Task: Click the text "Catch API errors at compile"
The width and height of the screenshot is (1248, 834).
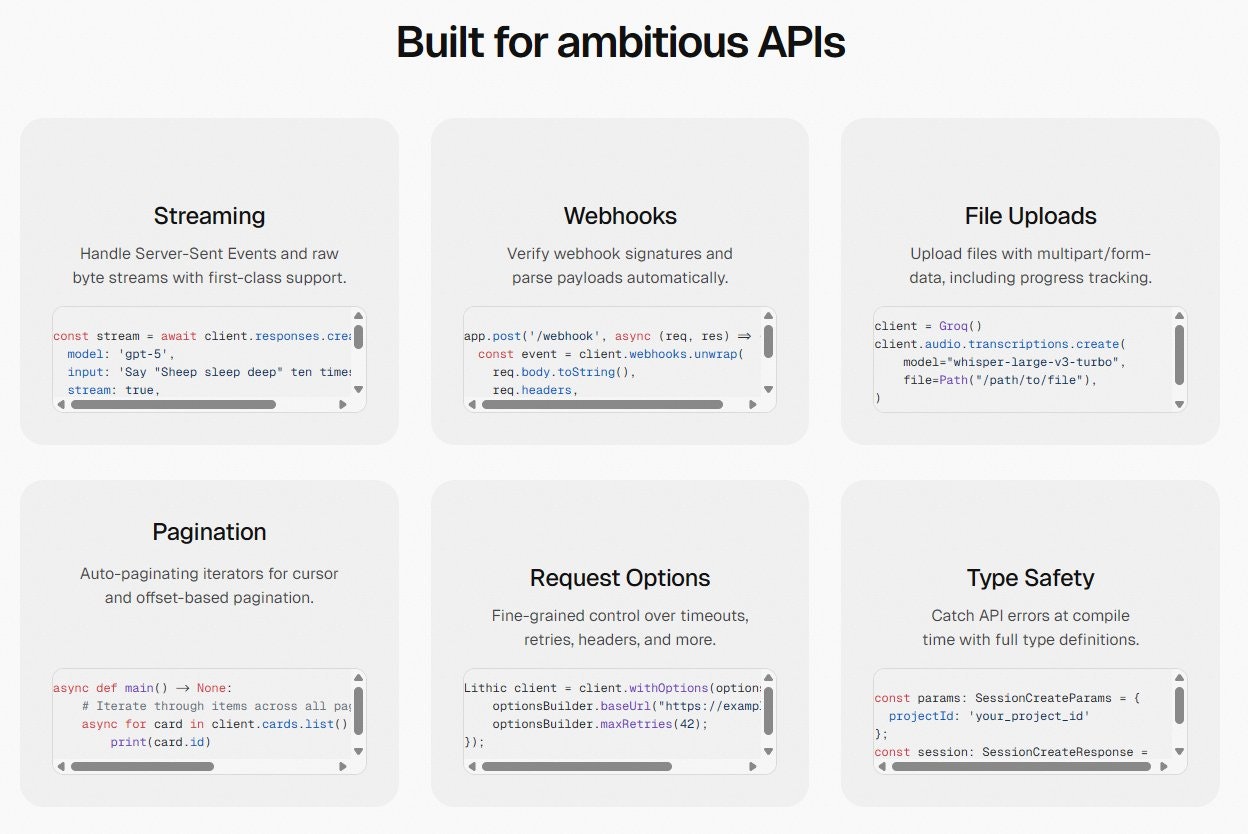Action: (1030, 616)
